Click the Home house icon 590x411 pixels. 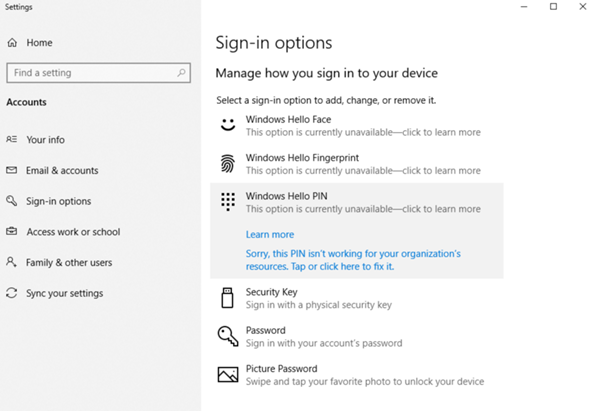click(12, 43)
